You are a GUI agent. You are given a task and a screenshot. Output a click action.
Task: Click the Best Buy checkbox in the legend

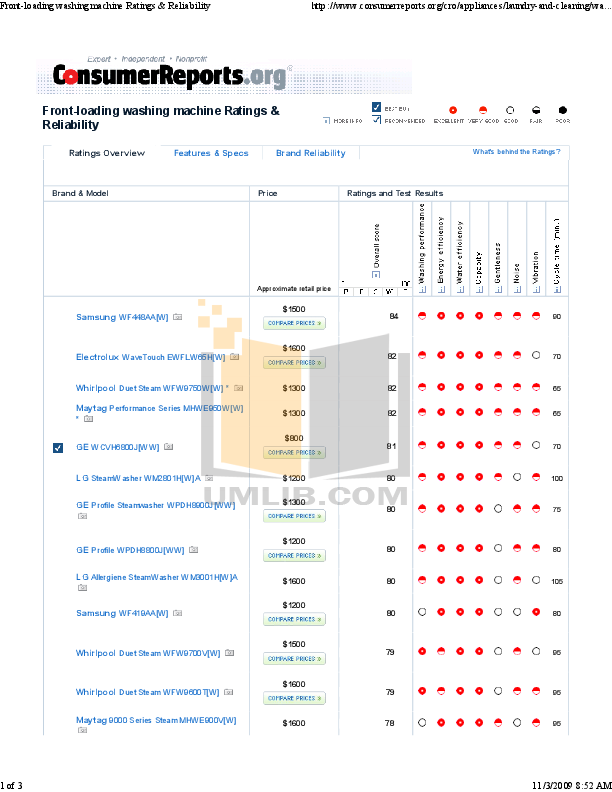point(376,107)
